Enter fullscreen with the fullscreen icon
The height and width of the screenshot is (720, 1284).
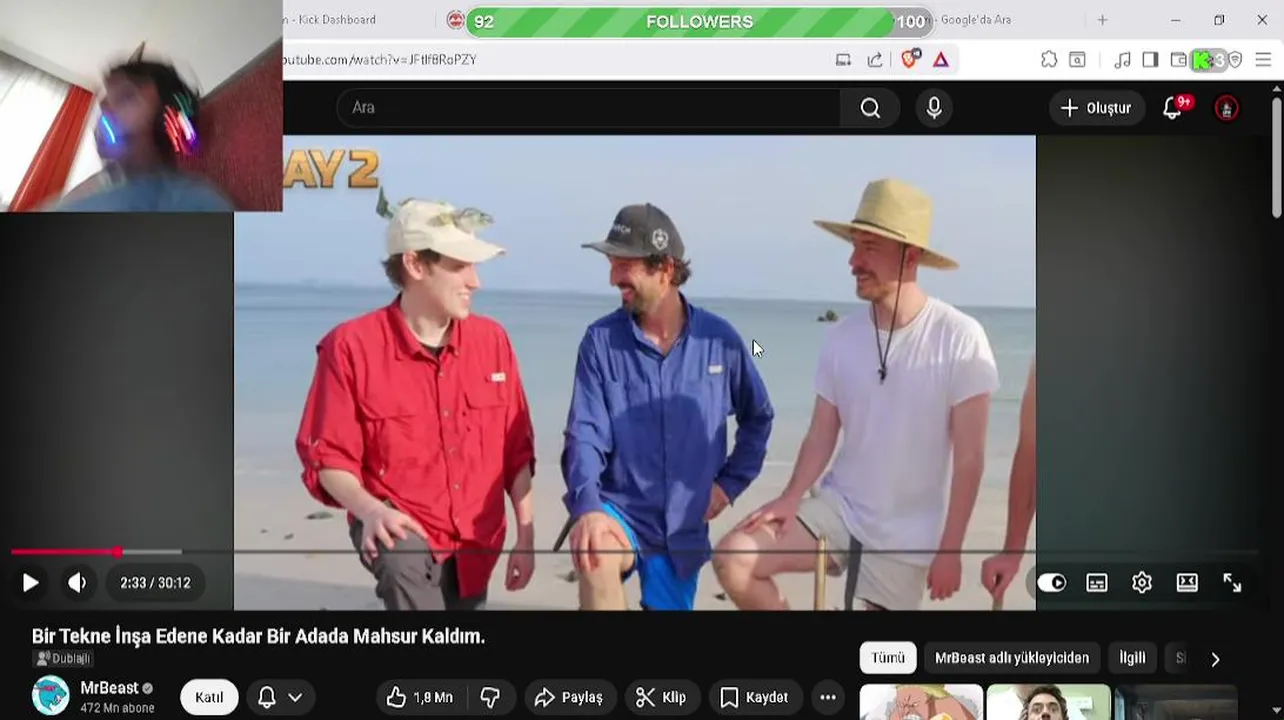pyautogui.click(x=1232, y=583)
